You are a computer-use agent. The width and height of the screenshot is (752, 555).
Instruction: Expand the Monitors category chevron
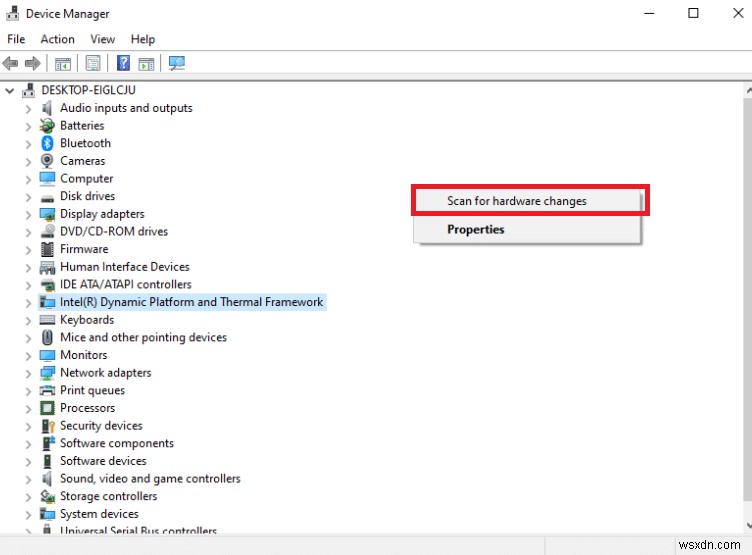28,355
